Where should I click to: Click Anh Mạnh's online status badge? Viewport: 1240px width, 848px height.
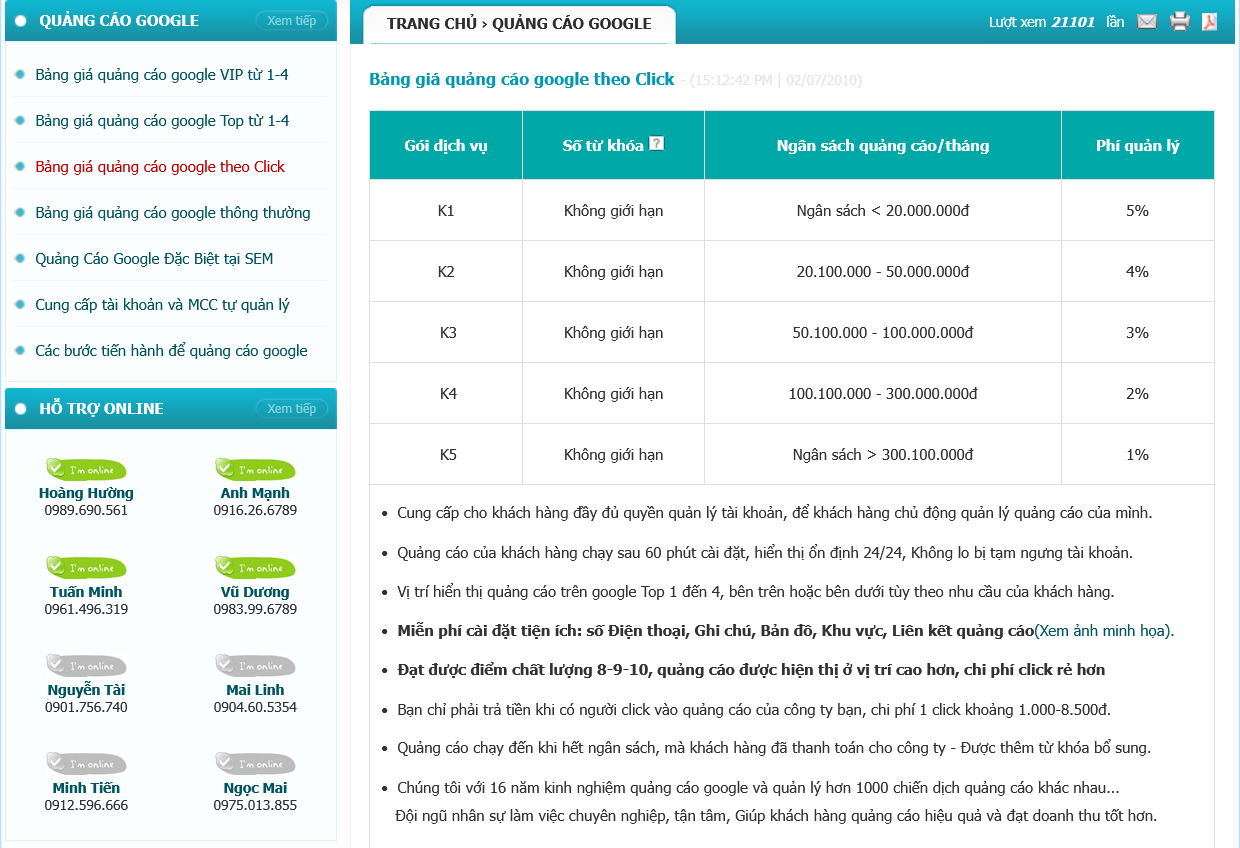[x=255, y=469]
